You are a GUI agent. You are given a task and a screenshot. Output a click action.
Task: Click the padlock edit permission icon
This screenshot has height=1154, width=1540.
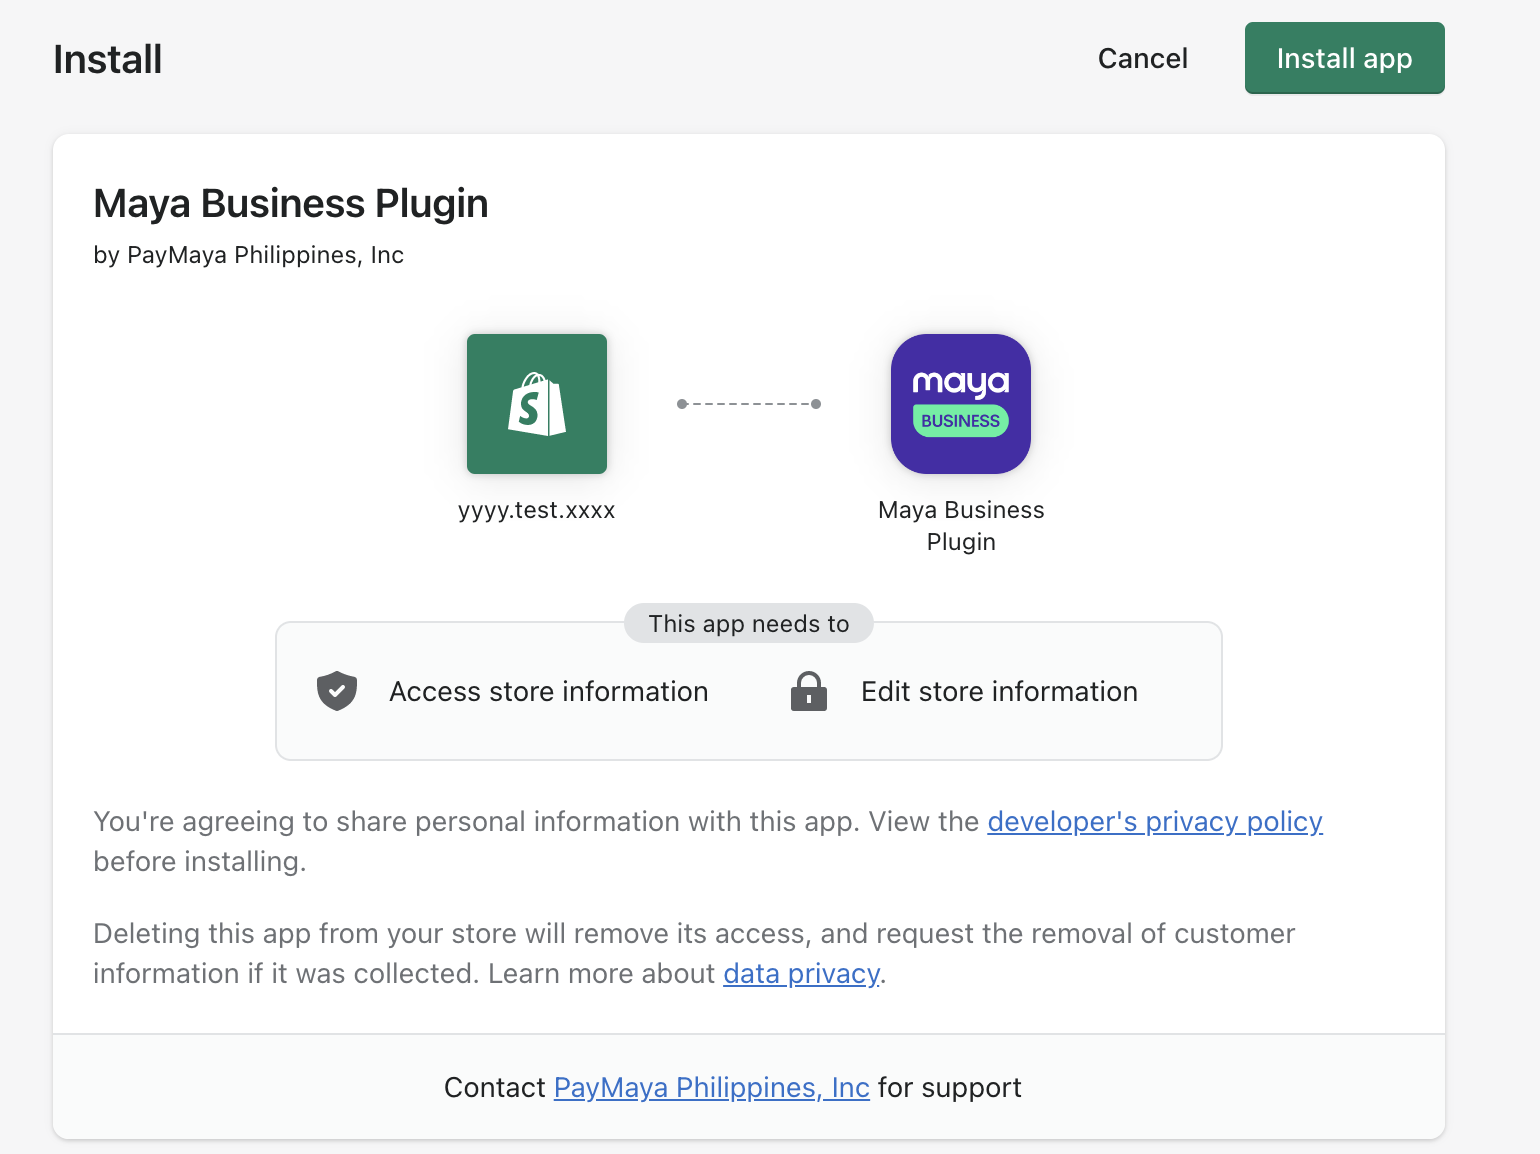(x=809, y=691)
